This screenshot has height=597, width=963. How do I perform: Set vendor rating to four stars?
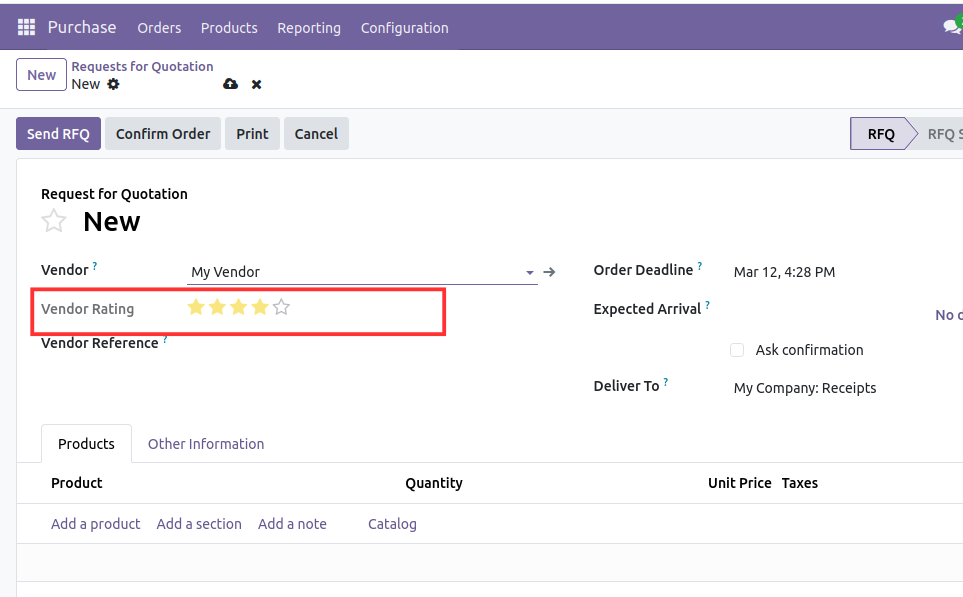coord(260,306)
